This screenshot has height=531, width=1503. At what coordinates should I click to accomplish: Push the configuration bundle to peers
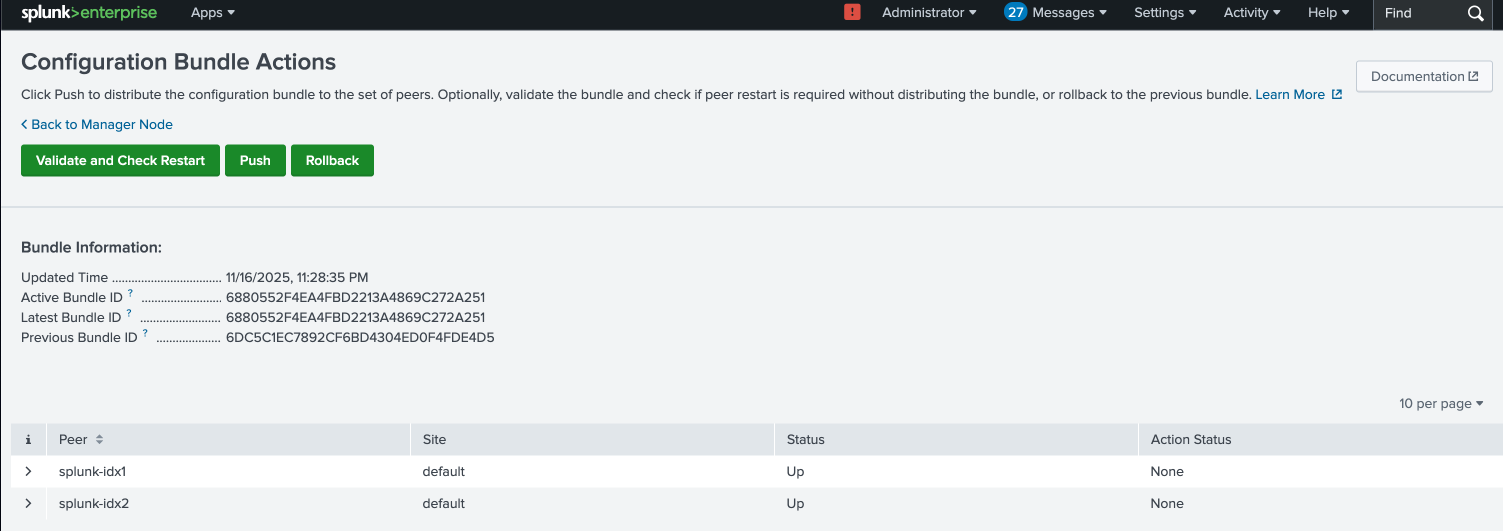point(255,161)
